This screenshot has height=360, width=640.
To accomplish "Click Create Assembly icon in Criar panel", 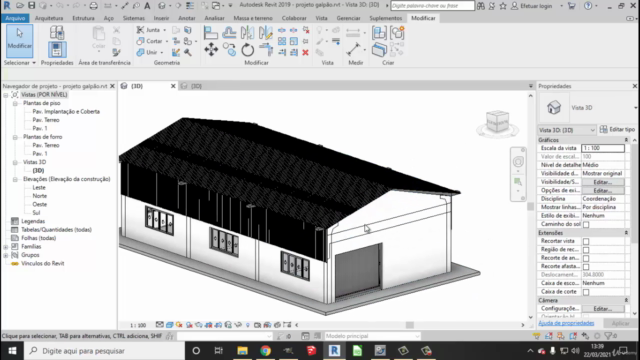I will coord(379,33).
